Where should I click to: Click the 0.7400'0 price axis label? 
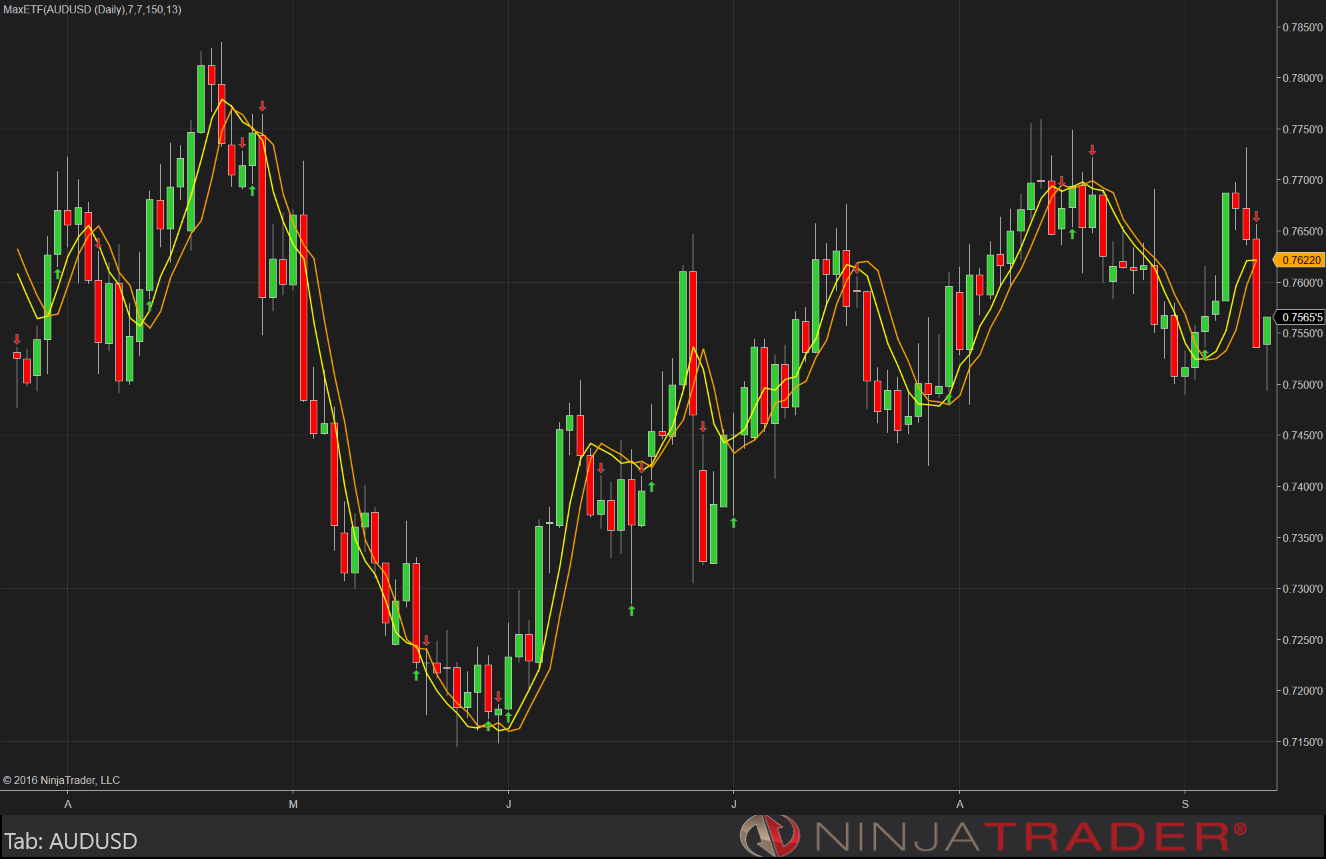pyautogui.click(x=1302, y=486)
